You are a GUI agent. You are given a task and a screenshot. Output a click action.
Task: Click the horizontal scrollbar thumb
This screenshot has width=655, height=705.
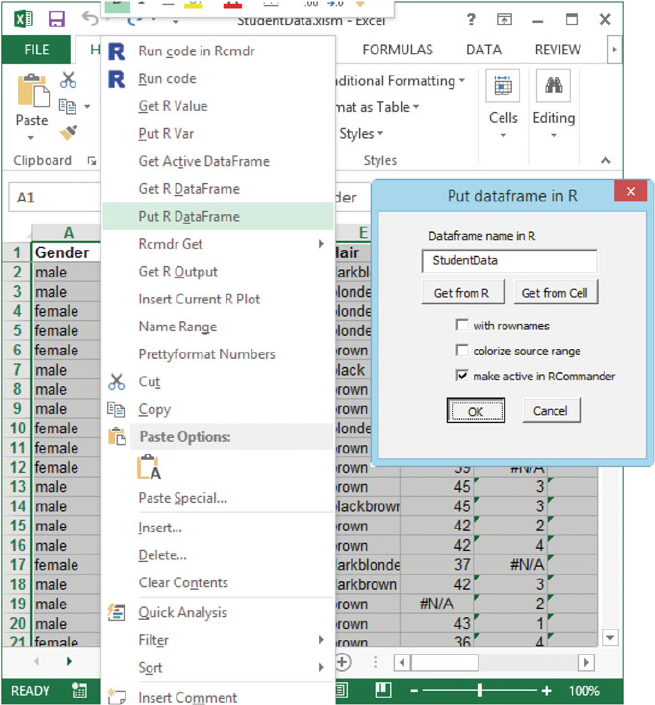[445, 662]
